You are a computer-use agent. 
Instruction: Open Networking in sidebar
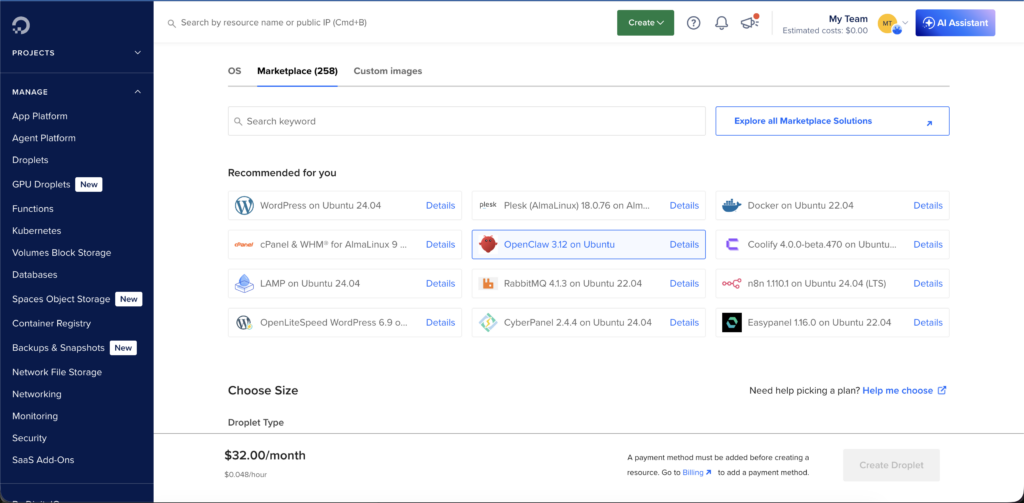click(x=37, y=395)
